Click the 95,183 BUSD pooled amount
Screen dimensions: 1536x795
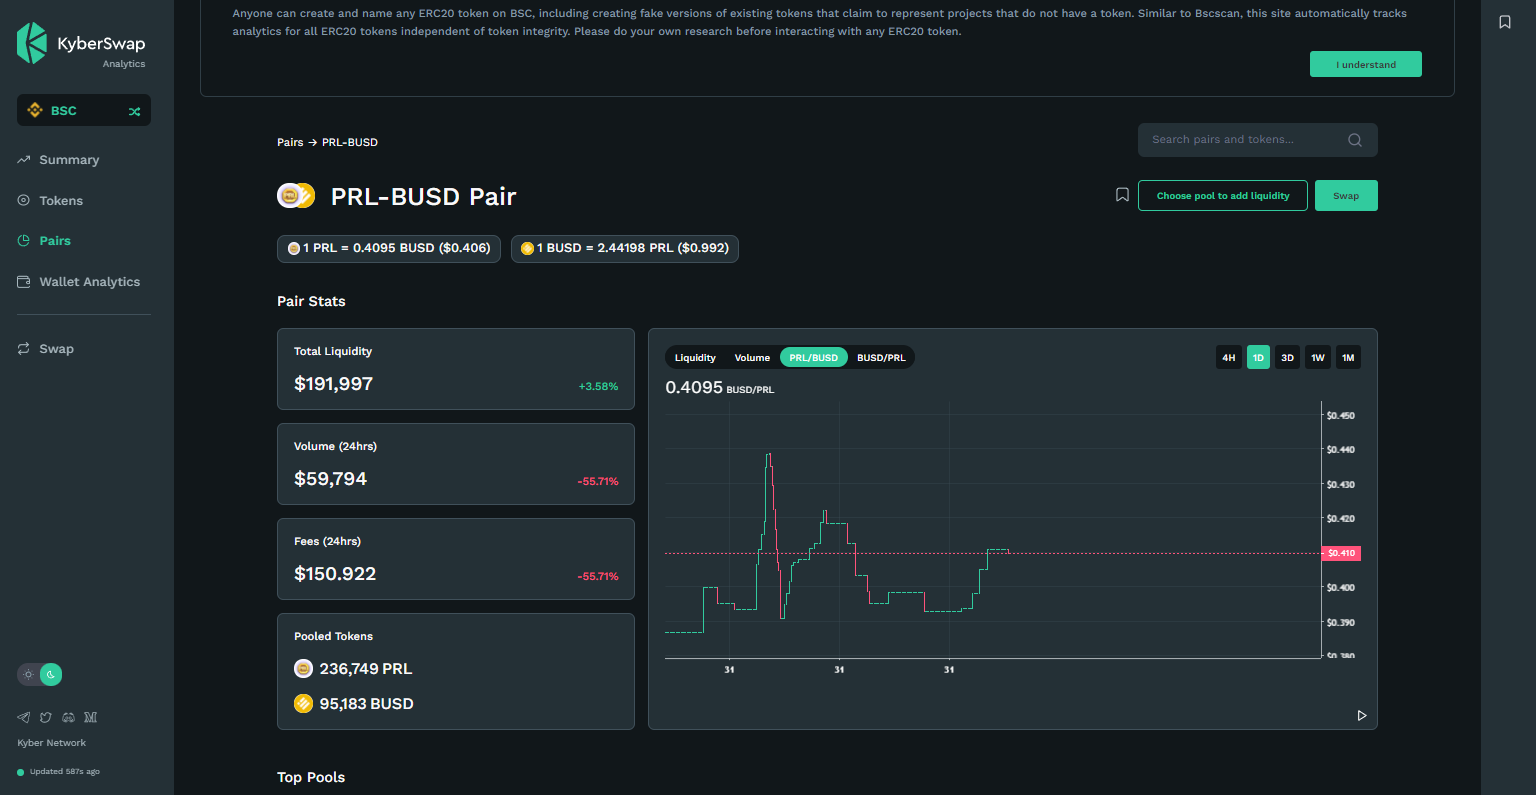366,704
